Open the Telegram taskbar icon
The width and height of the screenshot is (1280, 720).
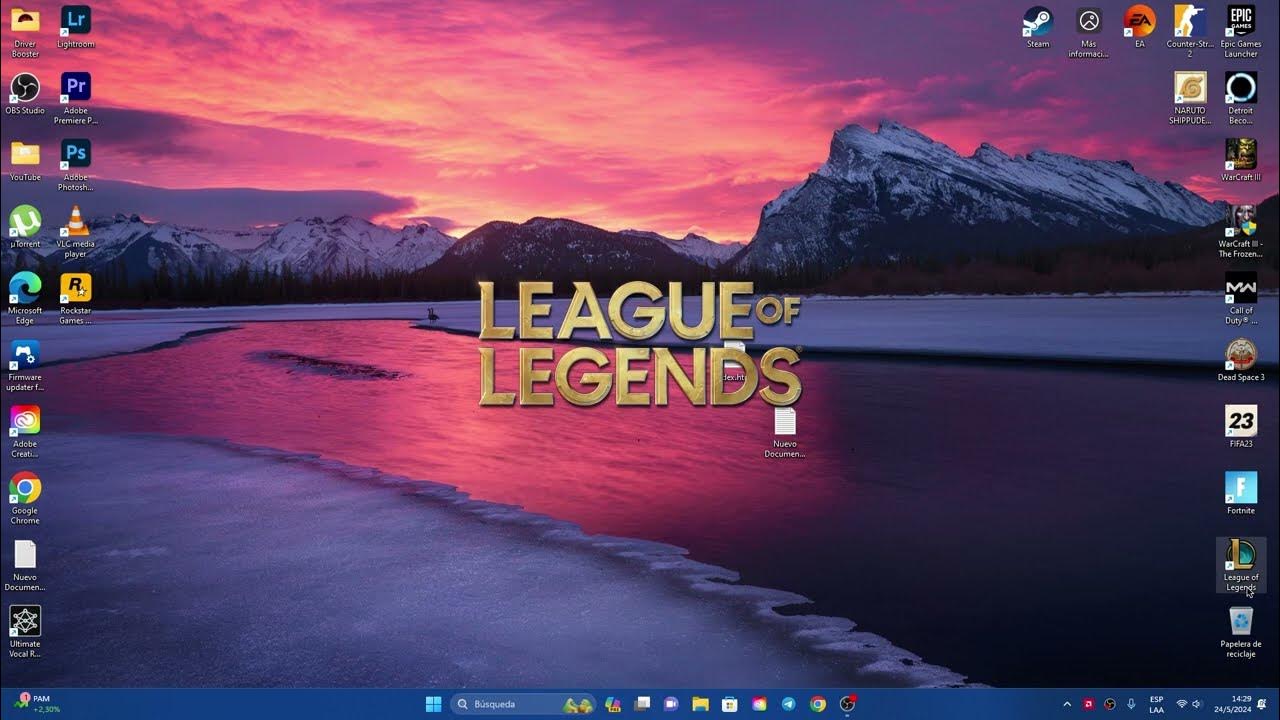(x=789, y=704)
